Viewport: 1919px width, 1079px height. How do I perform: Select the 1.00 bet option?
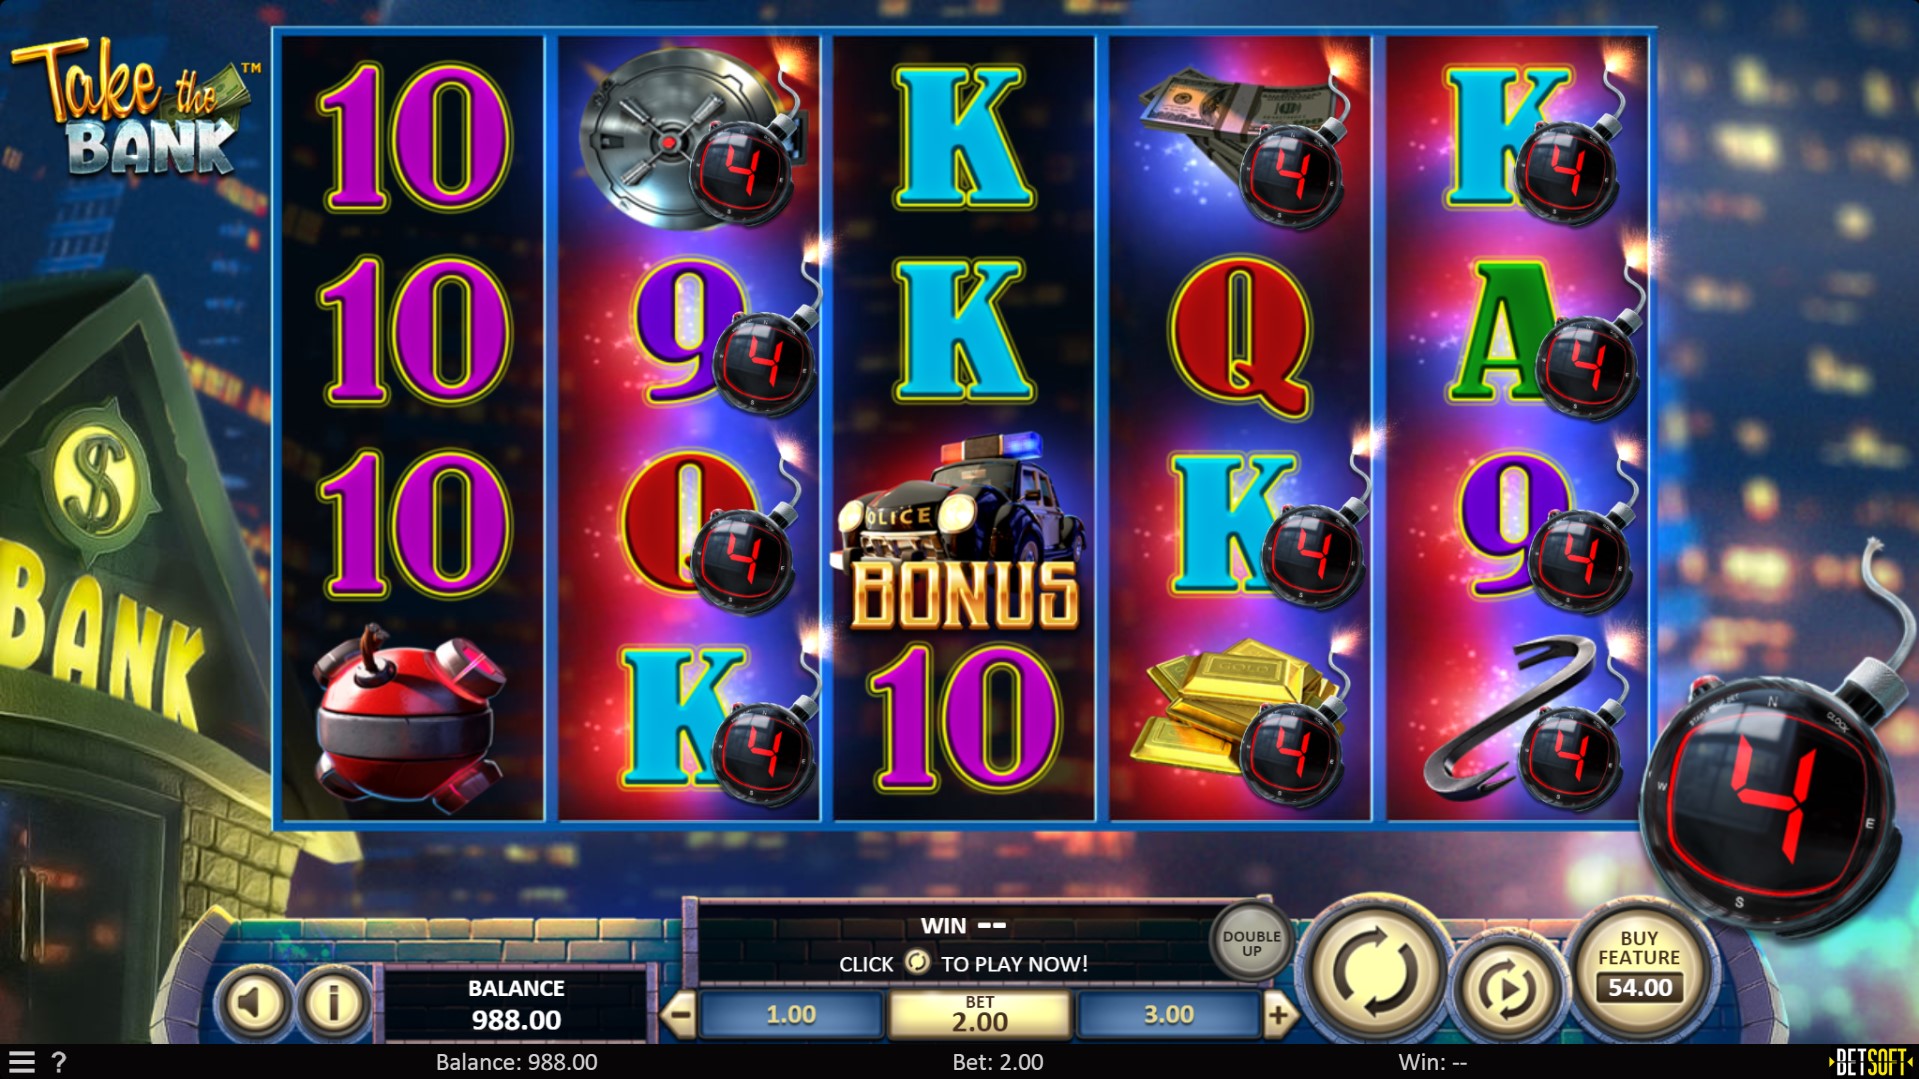pos(791,1015)
